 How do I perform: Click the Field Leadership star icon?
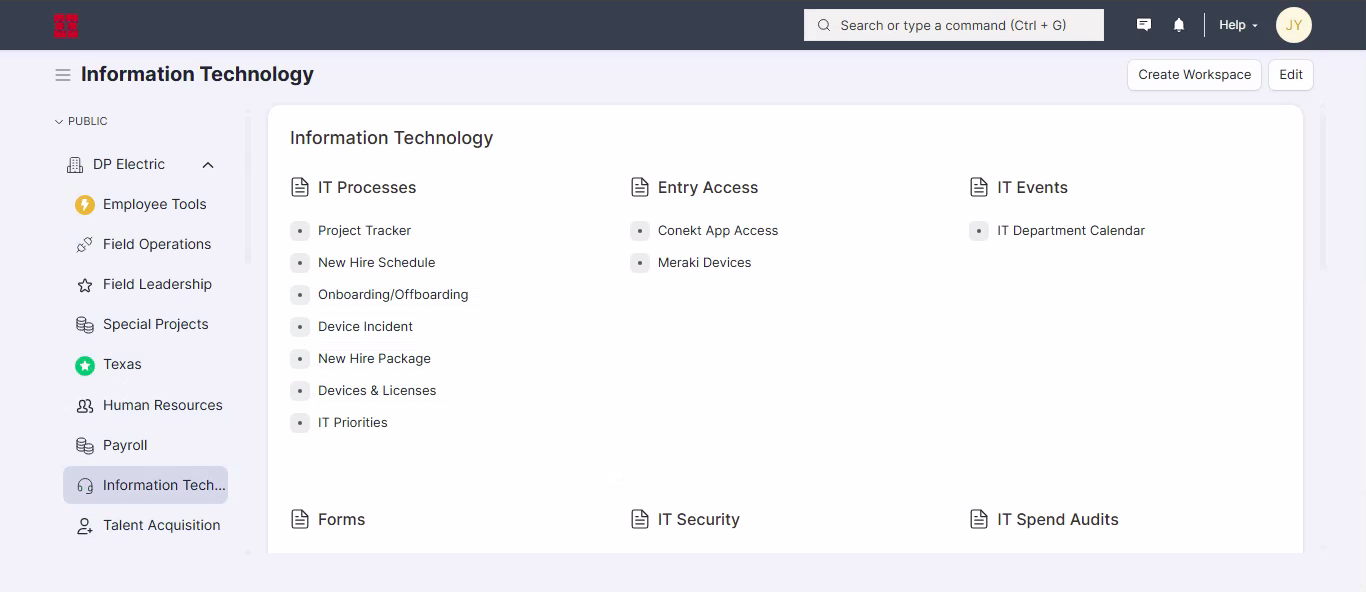tap(85, 285)
